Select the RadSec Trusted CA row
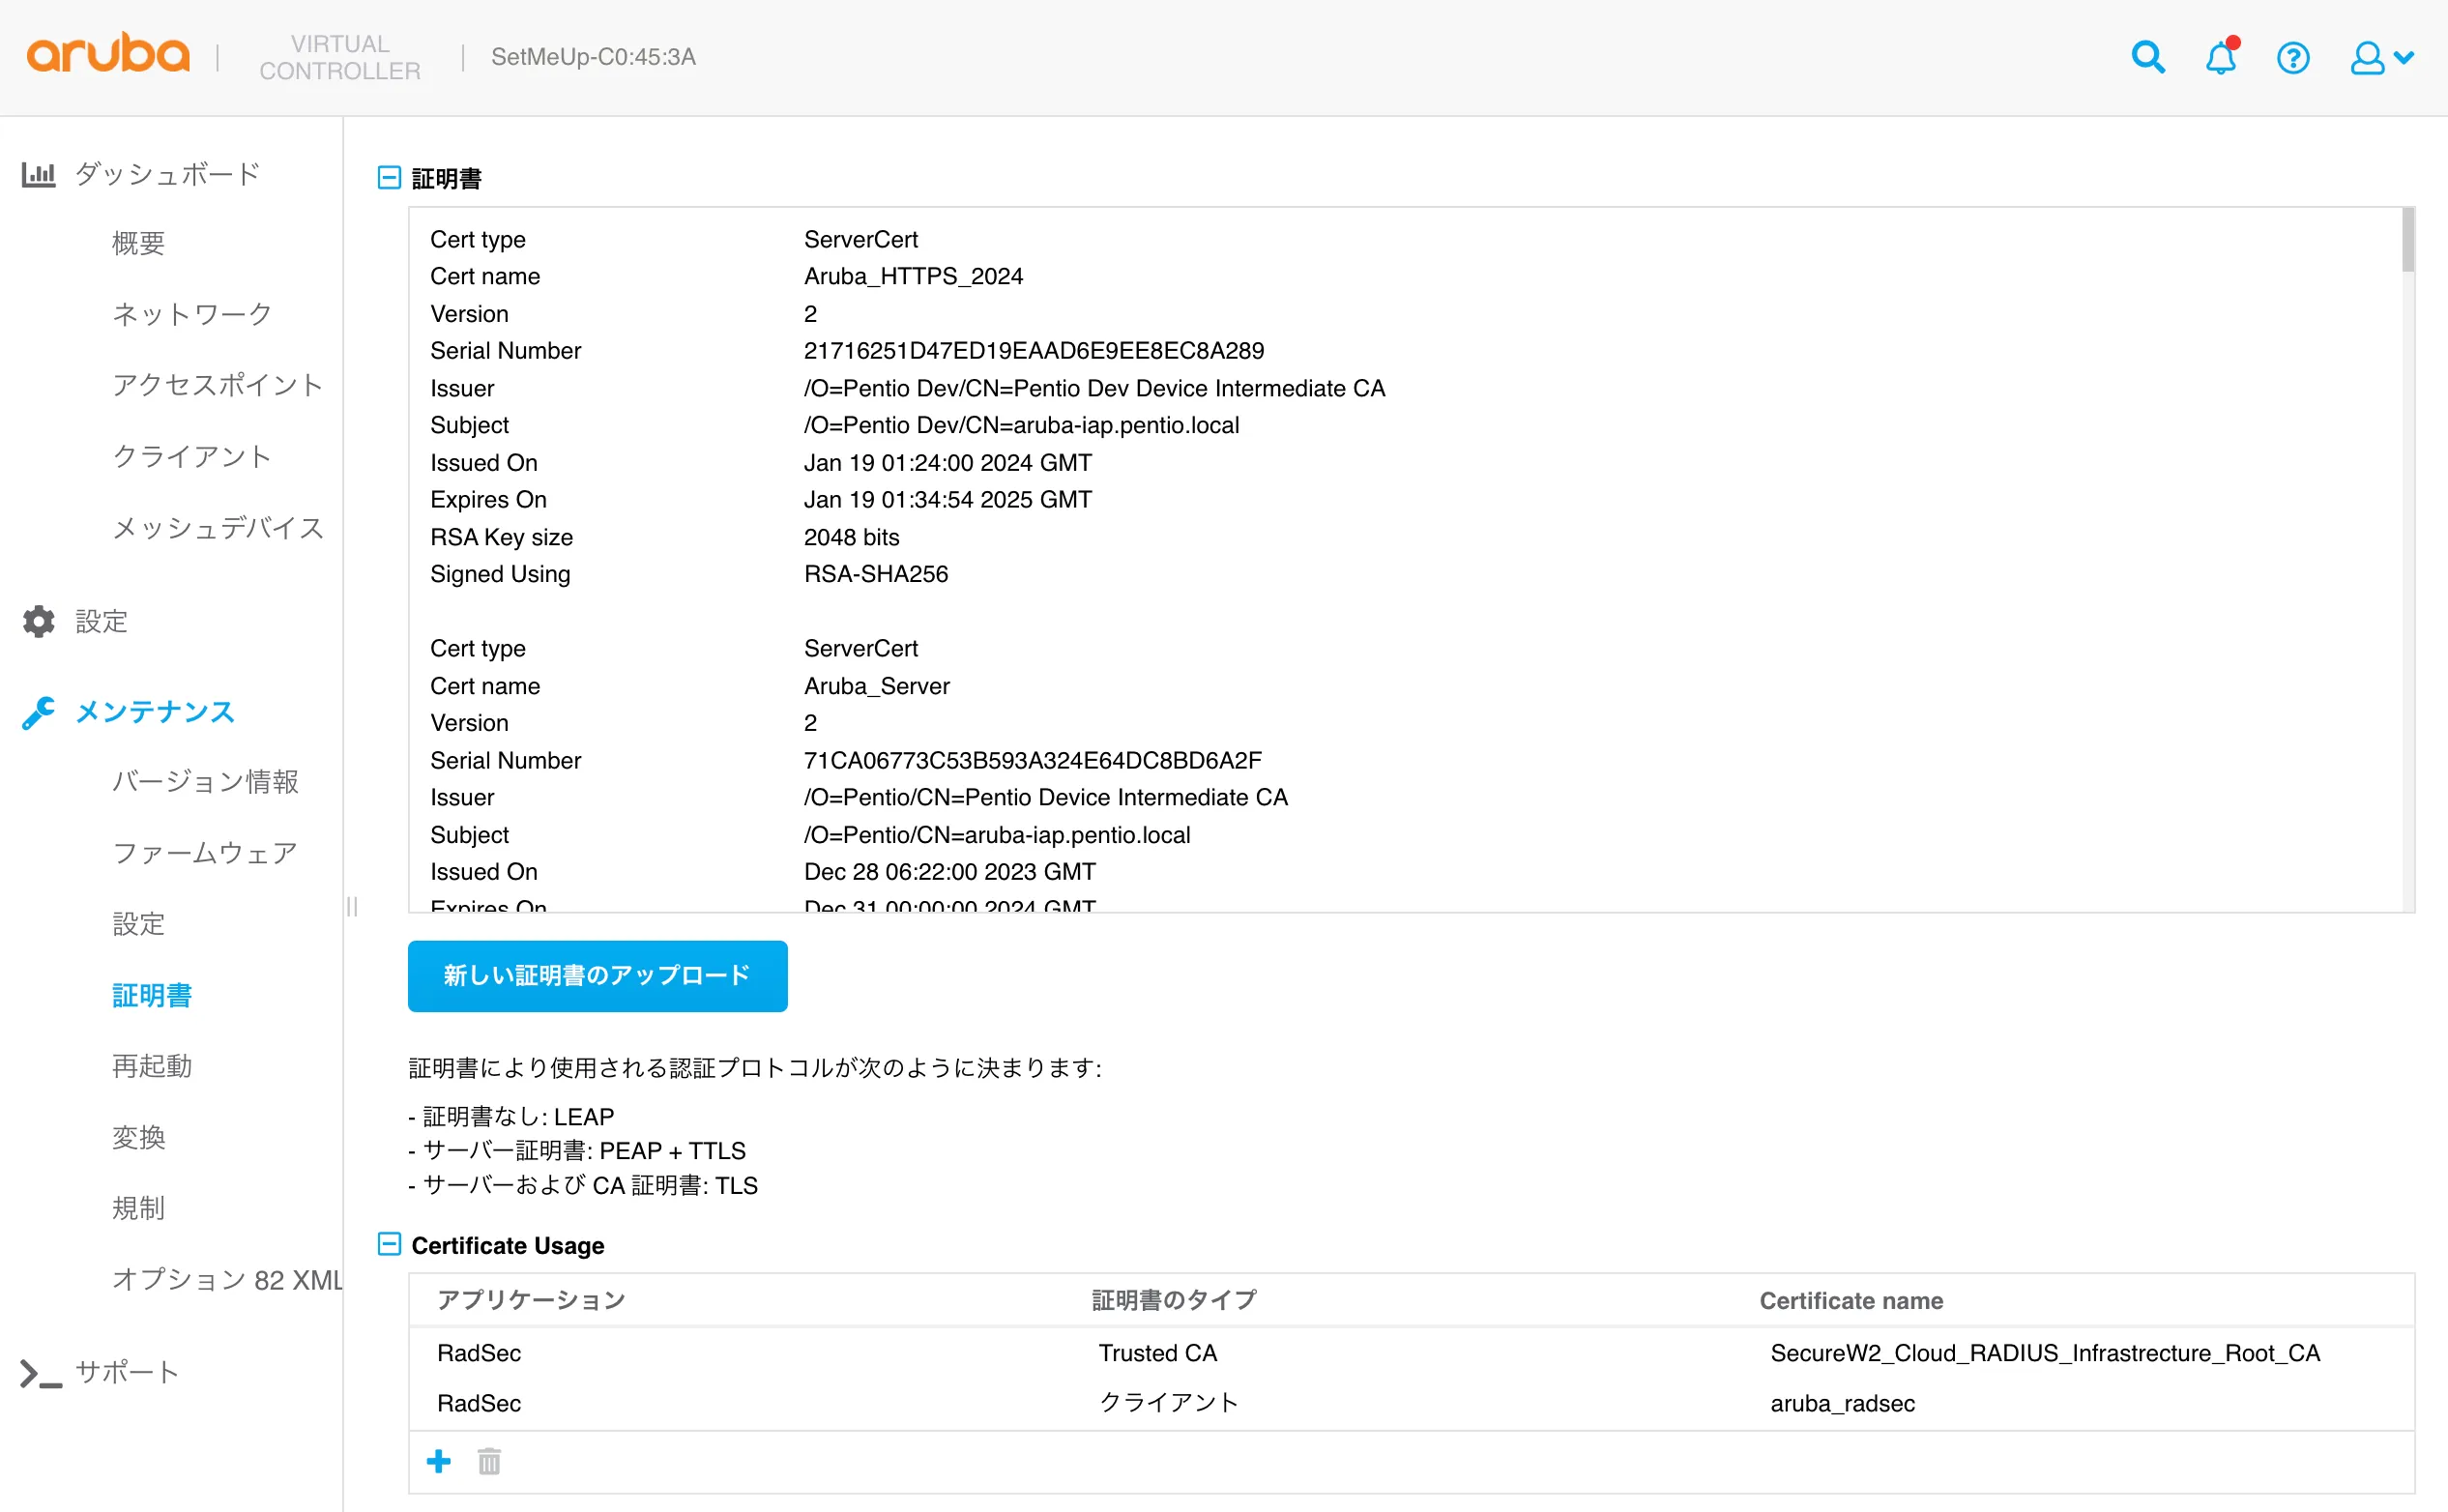This screenshot has height=1512, width=2448. click(1157, 1353)
